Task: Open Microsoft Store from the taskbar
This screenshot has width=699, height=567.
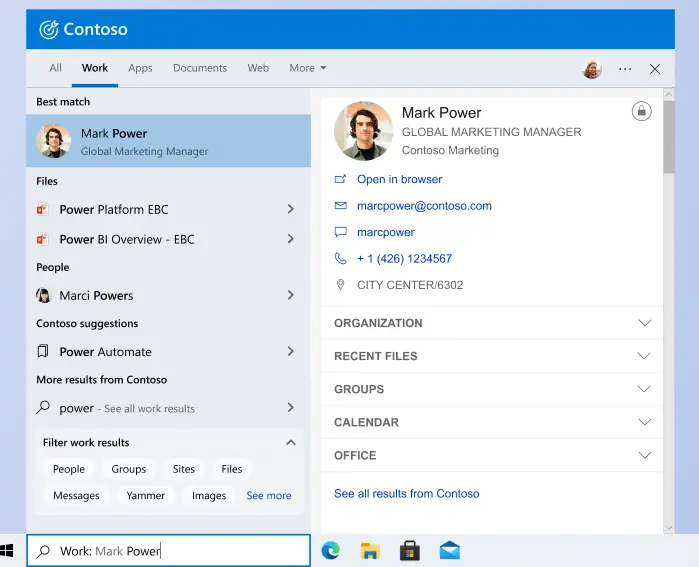Action: [410, 551]
